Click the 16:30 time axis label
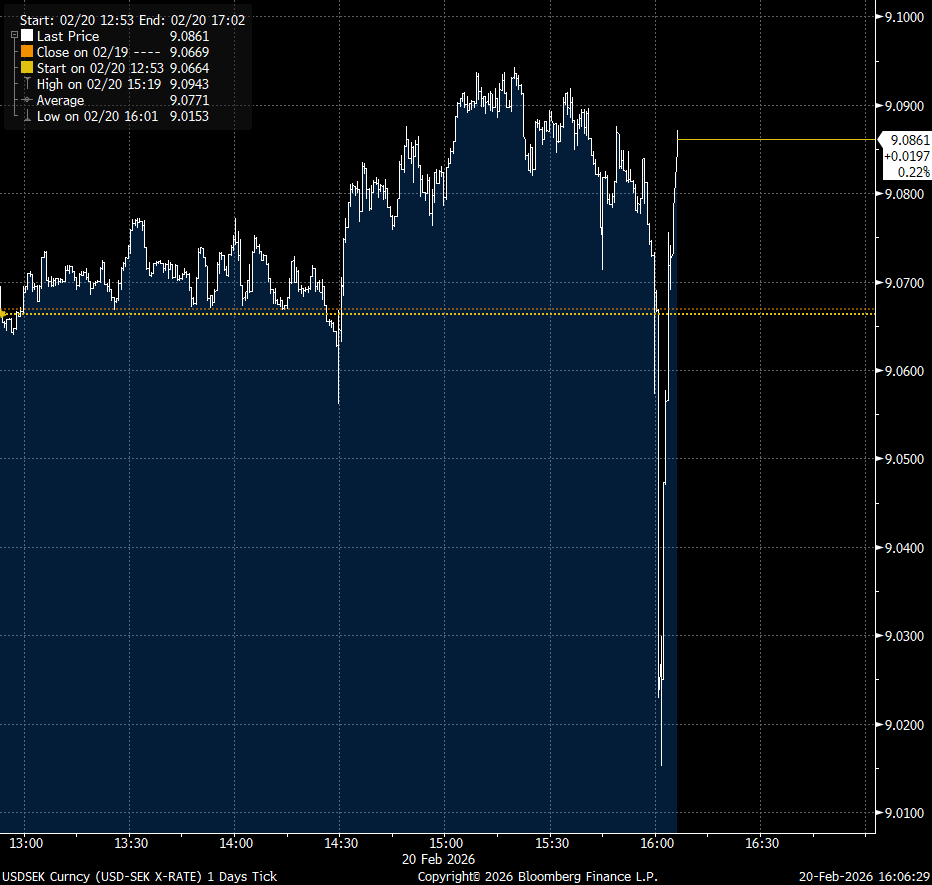 click(x=762, y=843)
